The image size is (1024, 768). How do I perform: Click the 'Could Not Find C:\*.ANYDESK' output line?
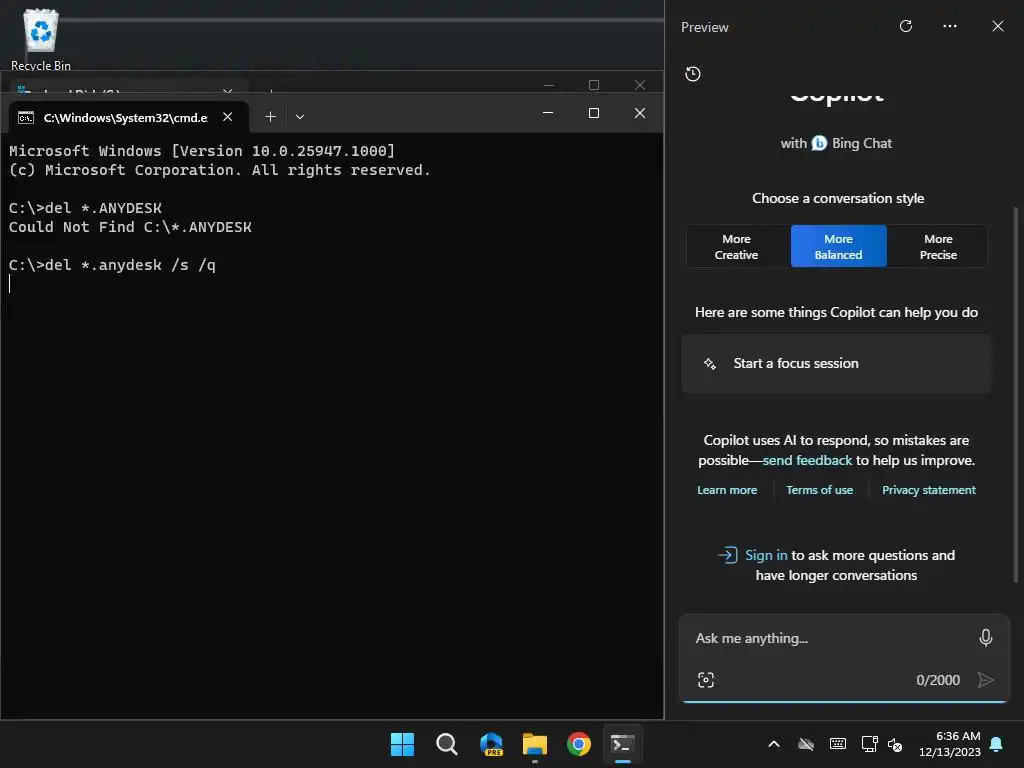click(x=130, y=227)
